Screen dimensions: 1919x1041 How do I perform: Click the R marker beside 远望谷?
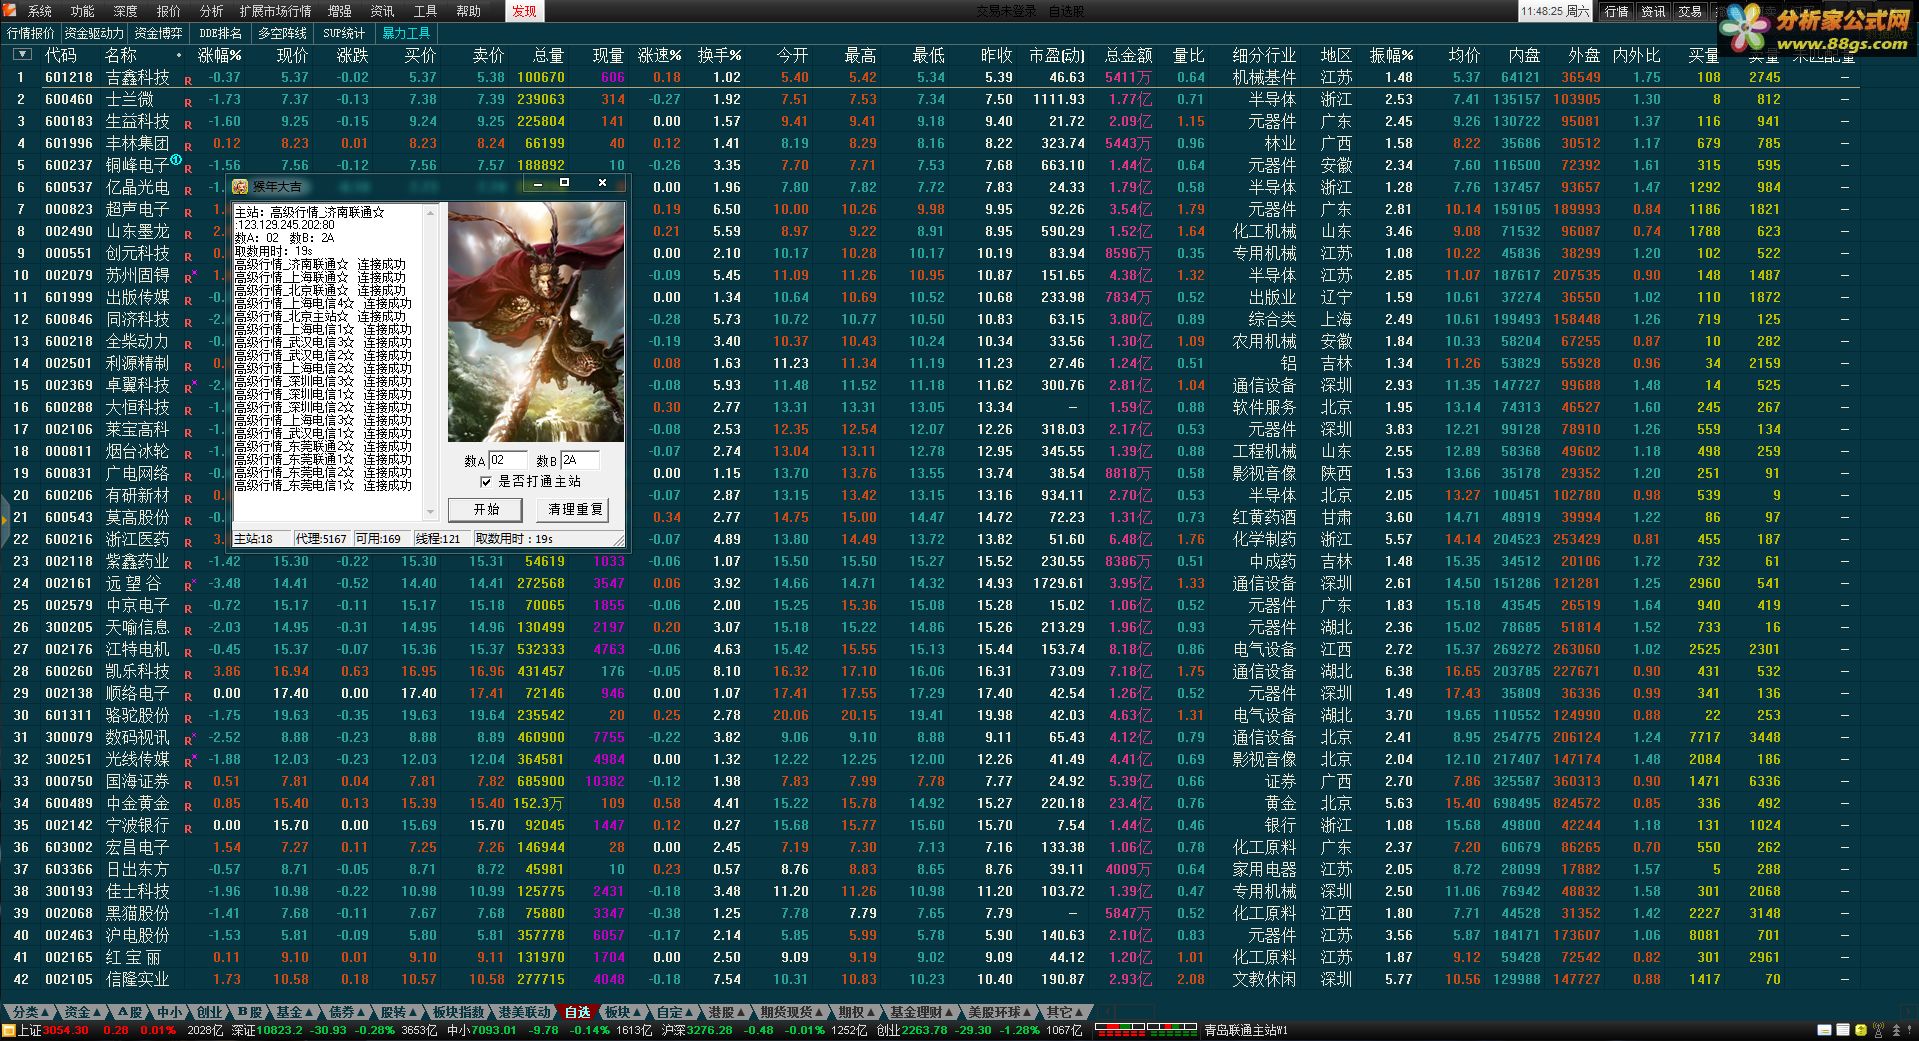point(189,586)
